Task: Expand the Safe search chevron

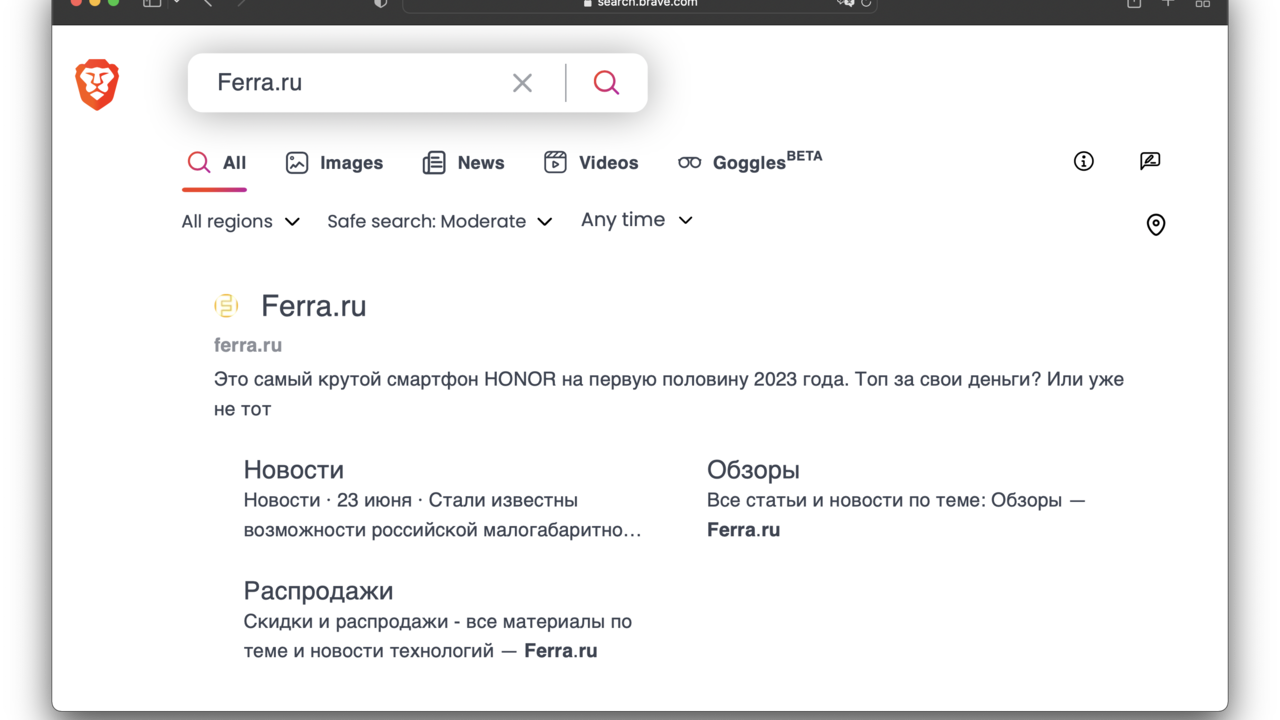Action: click(x=545, y=222)
